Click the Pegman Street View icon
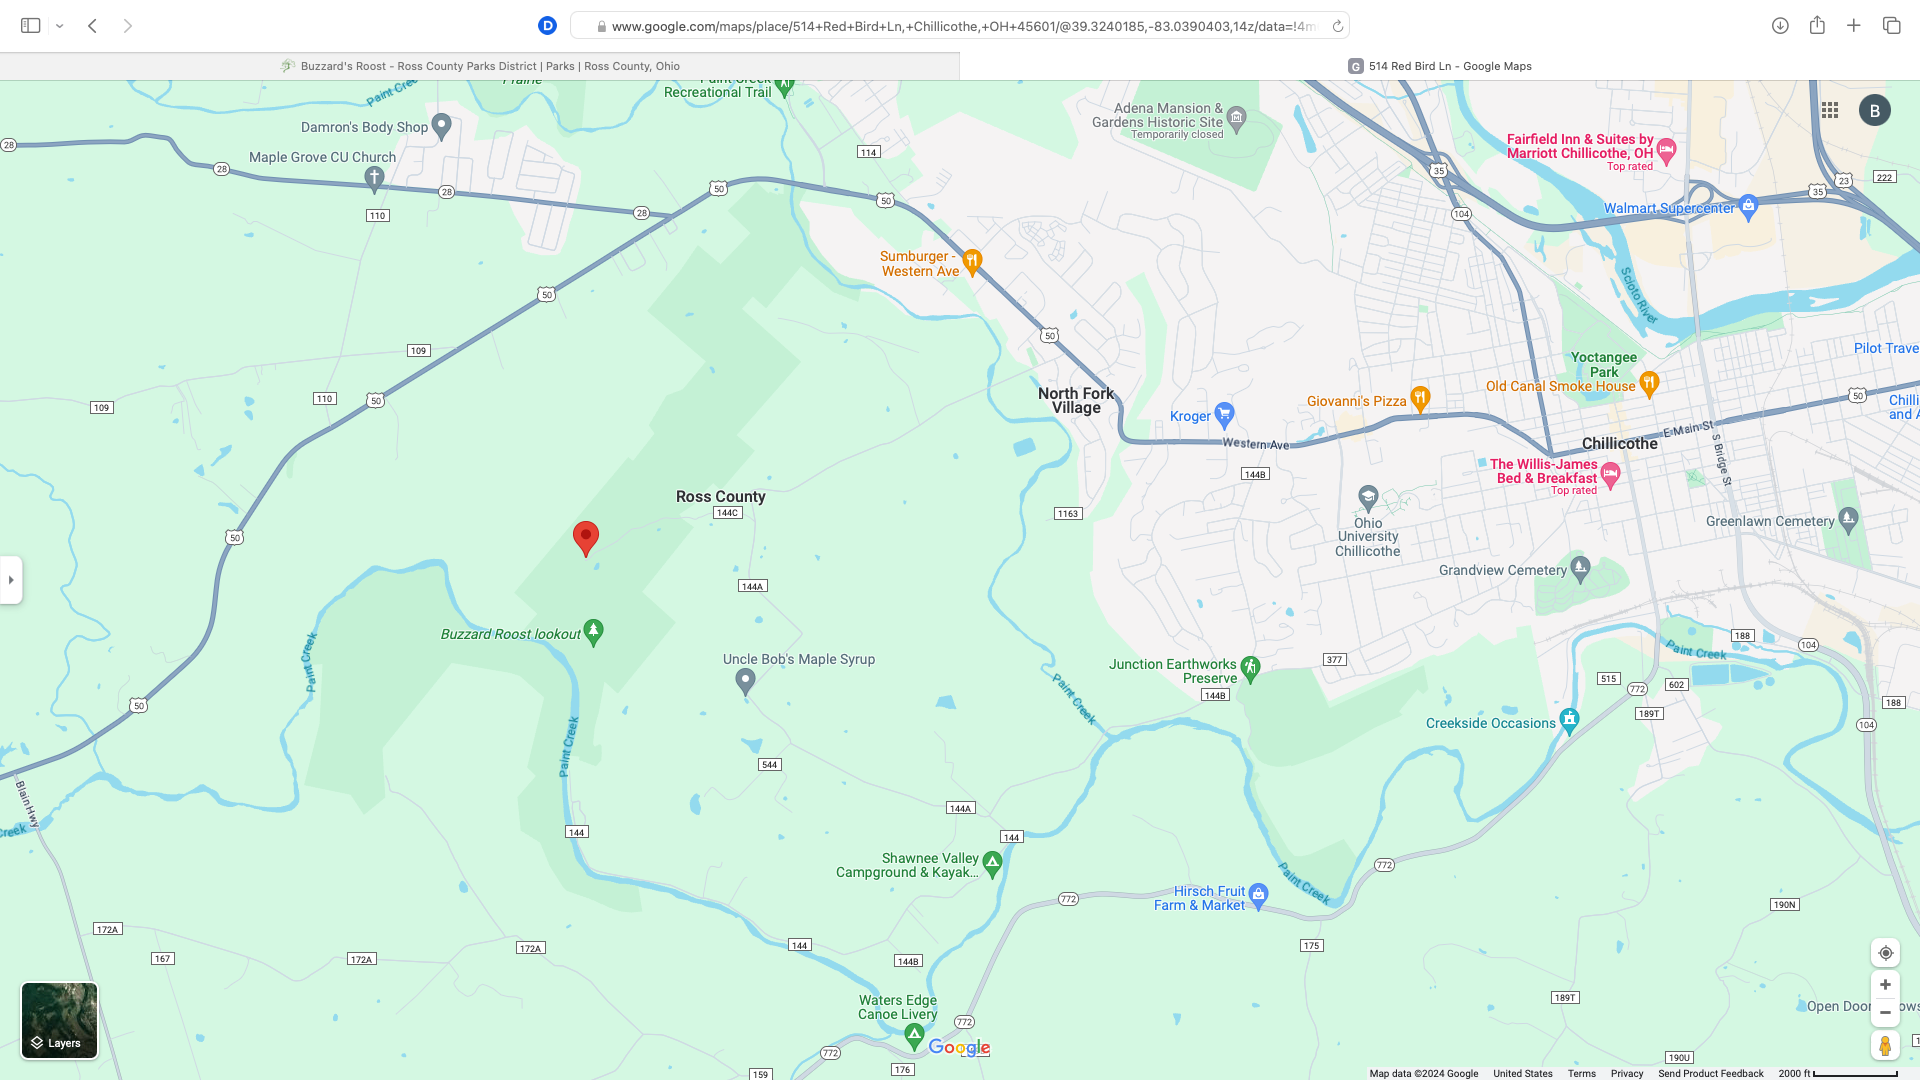The width and height of the screenshot is (1920, 1080). 1885,1045
